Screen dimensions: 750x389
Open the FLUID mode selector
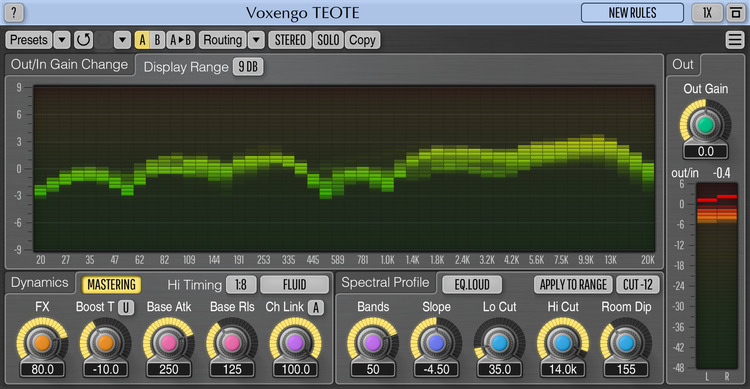294,285
